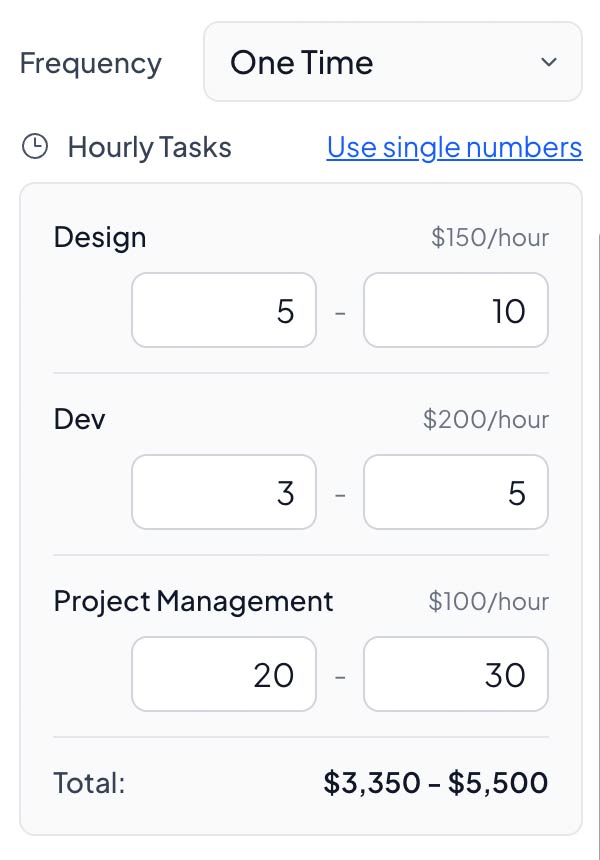Click the Use single numbers link

(x=453, y=147)
